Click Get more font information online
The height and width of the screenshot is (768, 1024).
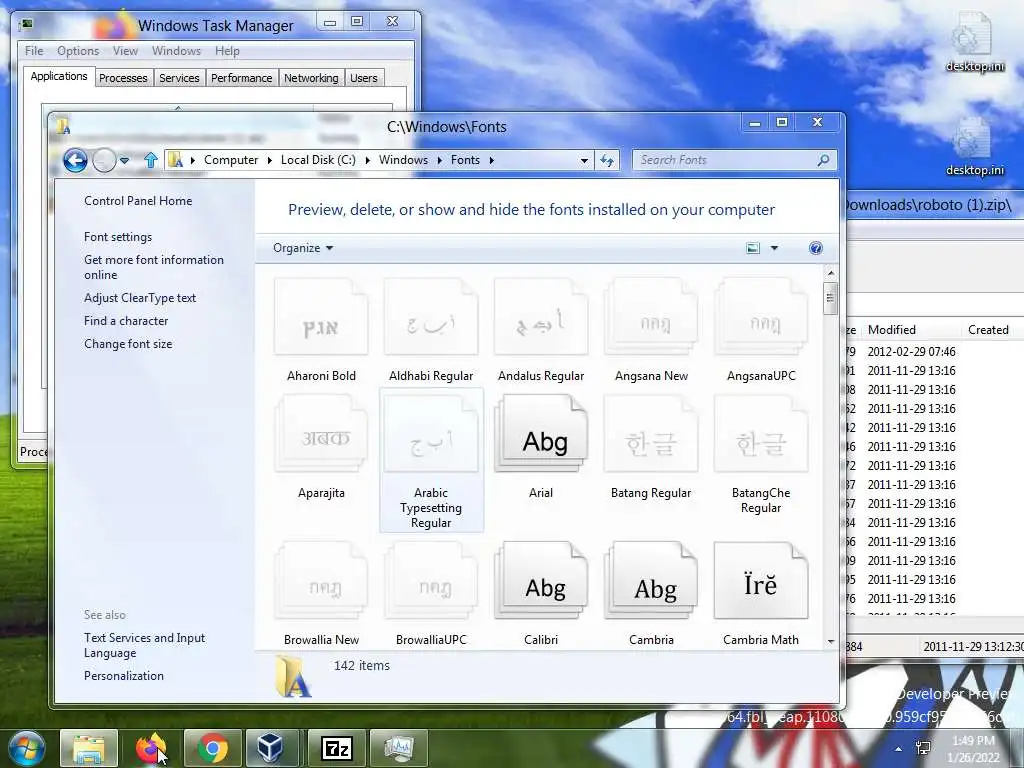coord(153,267)
